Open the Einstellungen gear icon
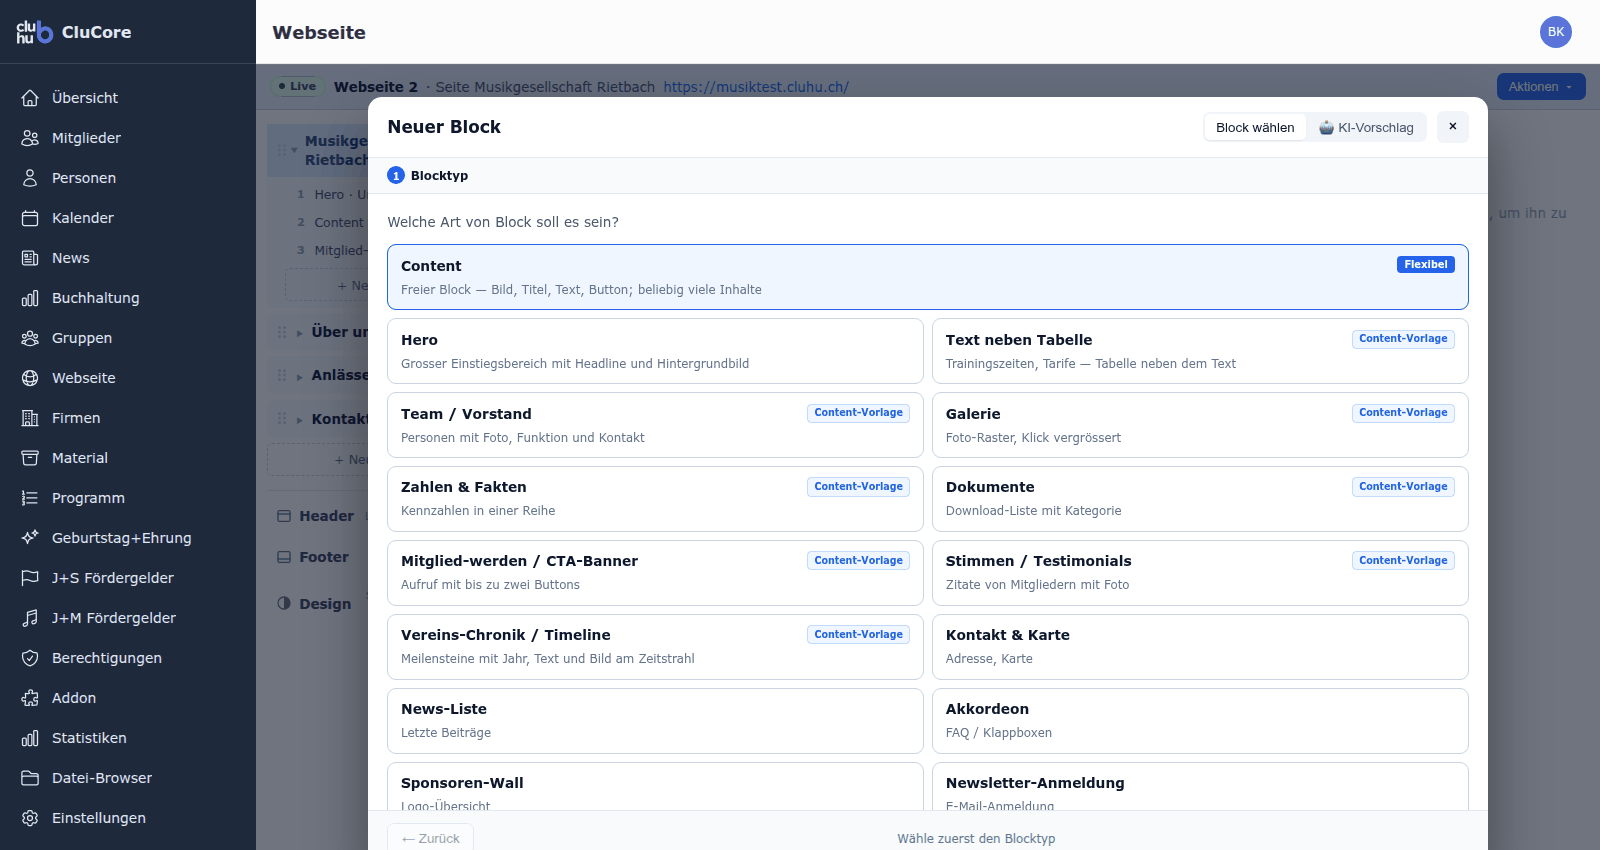1600x850 pixels. pos(30,818)
